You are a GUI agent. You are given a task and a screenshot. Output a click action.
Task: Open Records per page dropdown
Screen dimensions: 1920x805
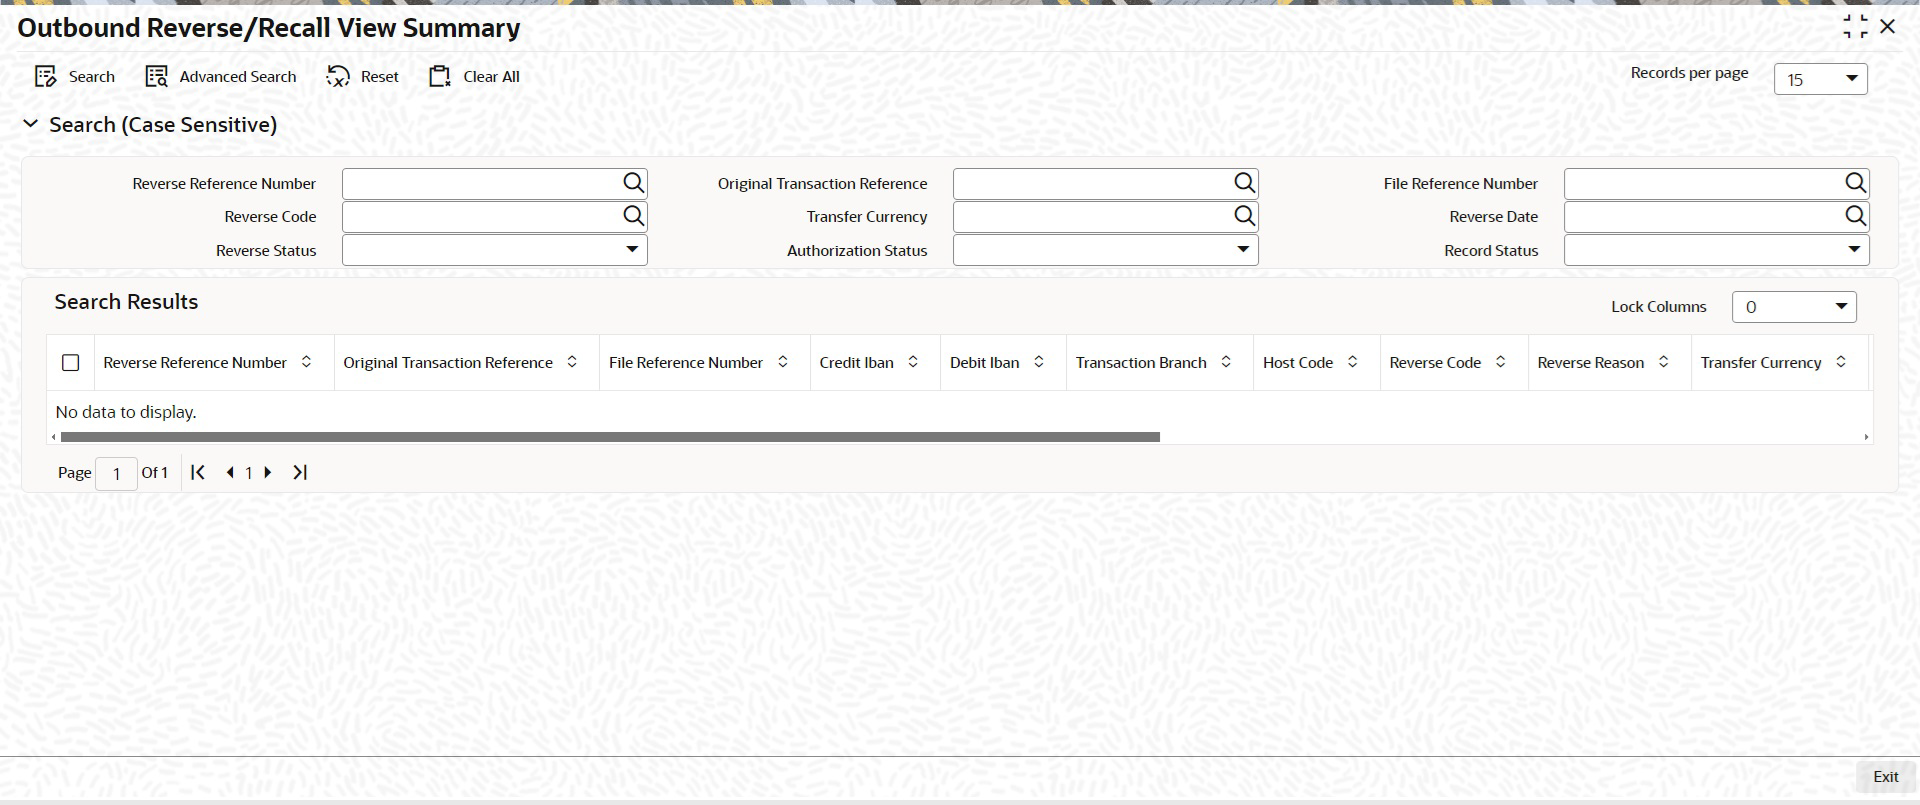(1820, 79)
